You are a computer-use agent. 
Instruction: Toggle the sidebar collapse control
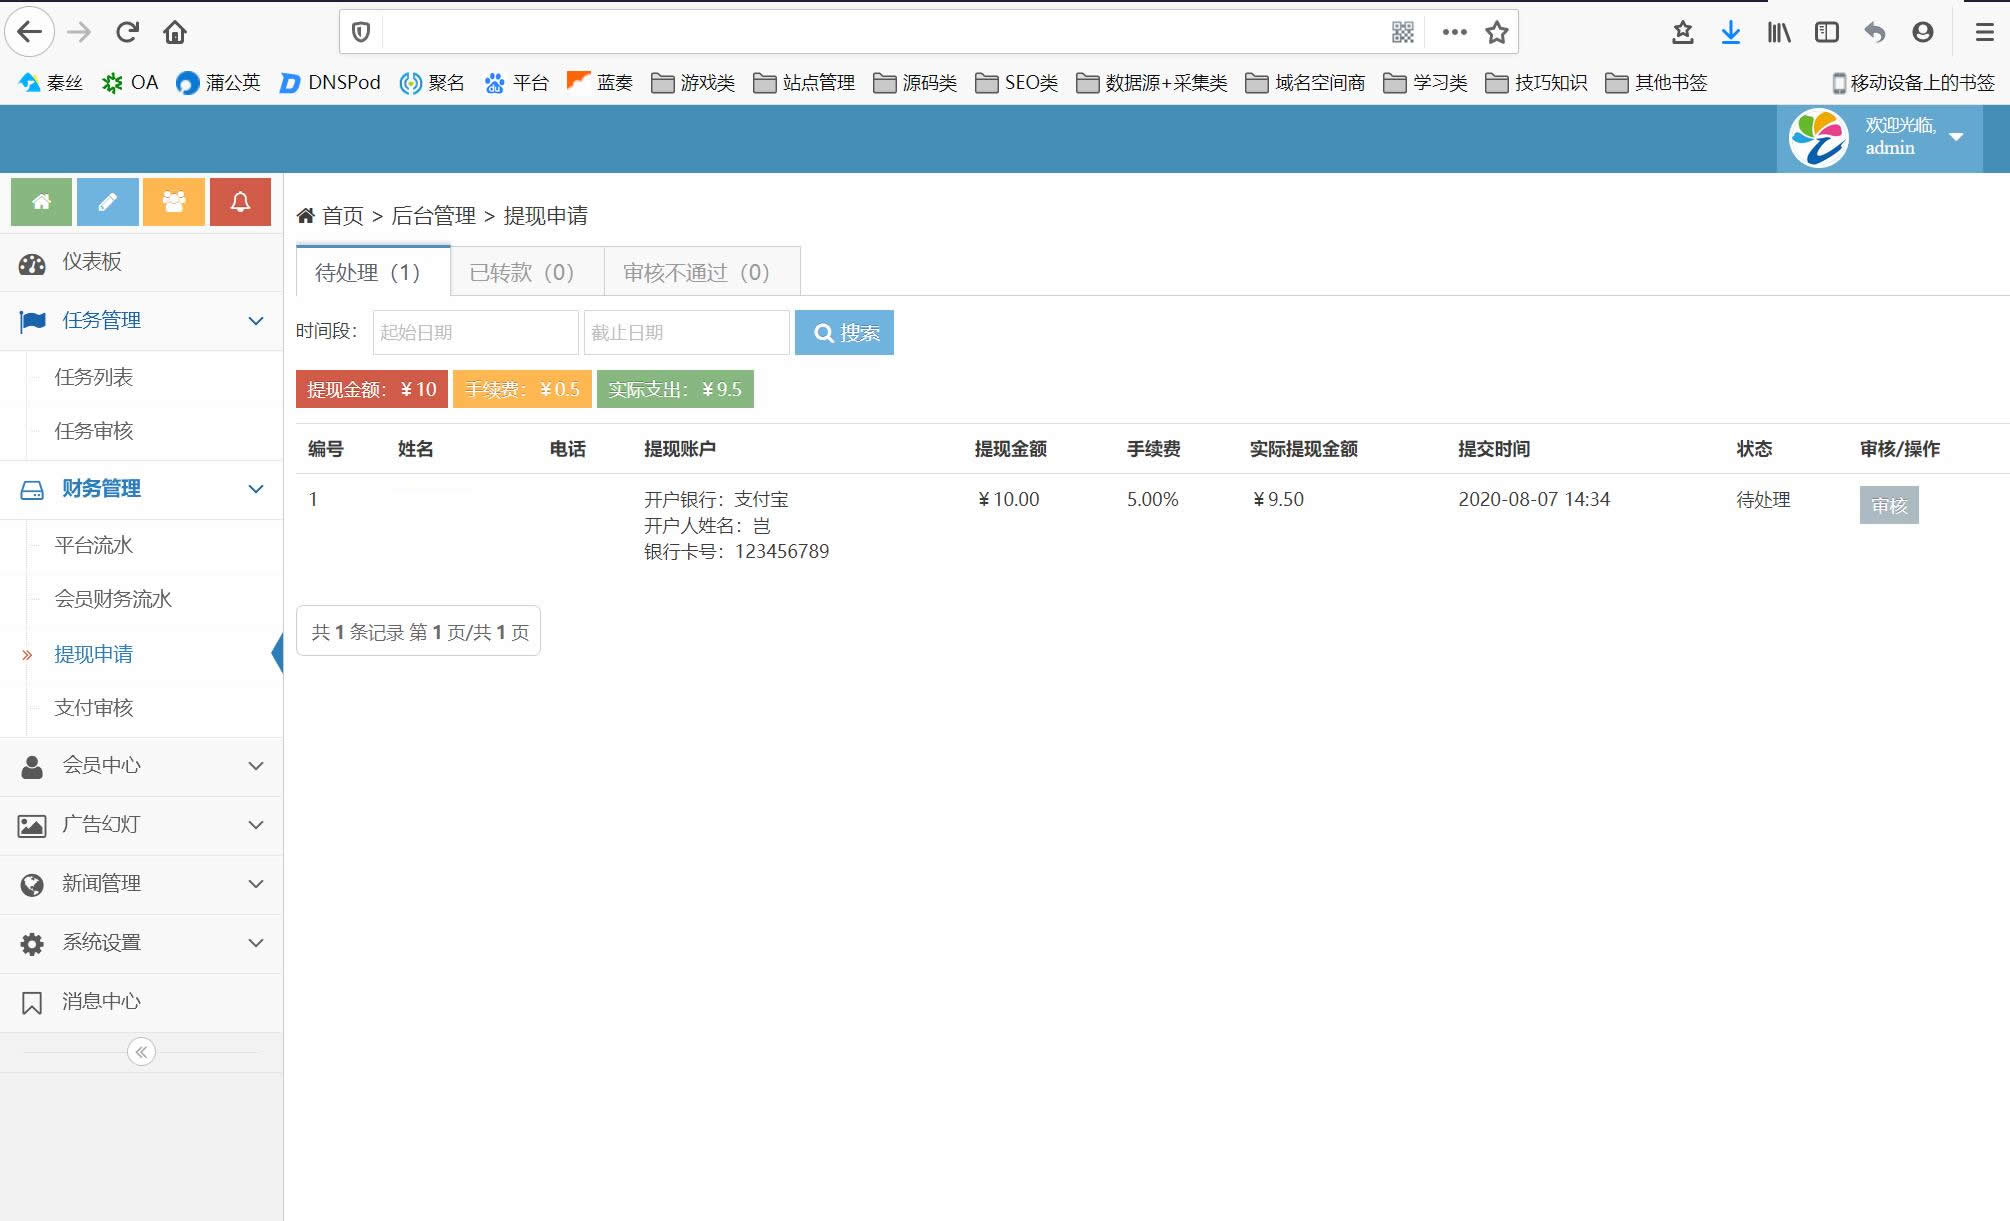tap(141, 1053)
